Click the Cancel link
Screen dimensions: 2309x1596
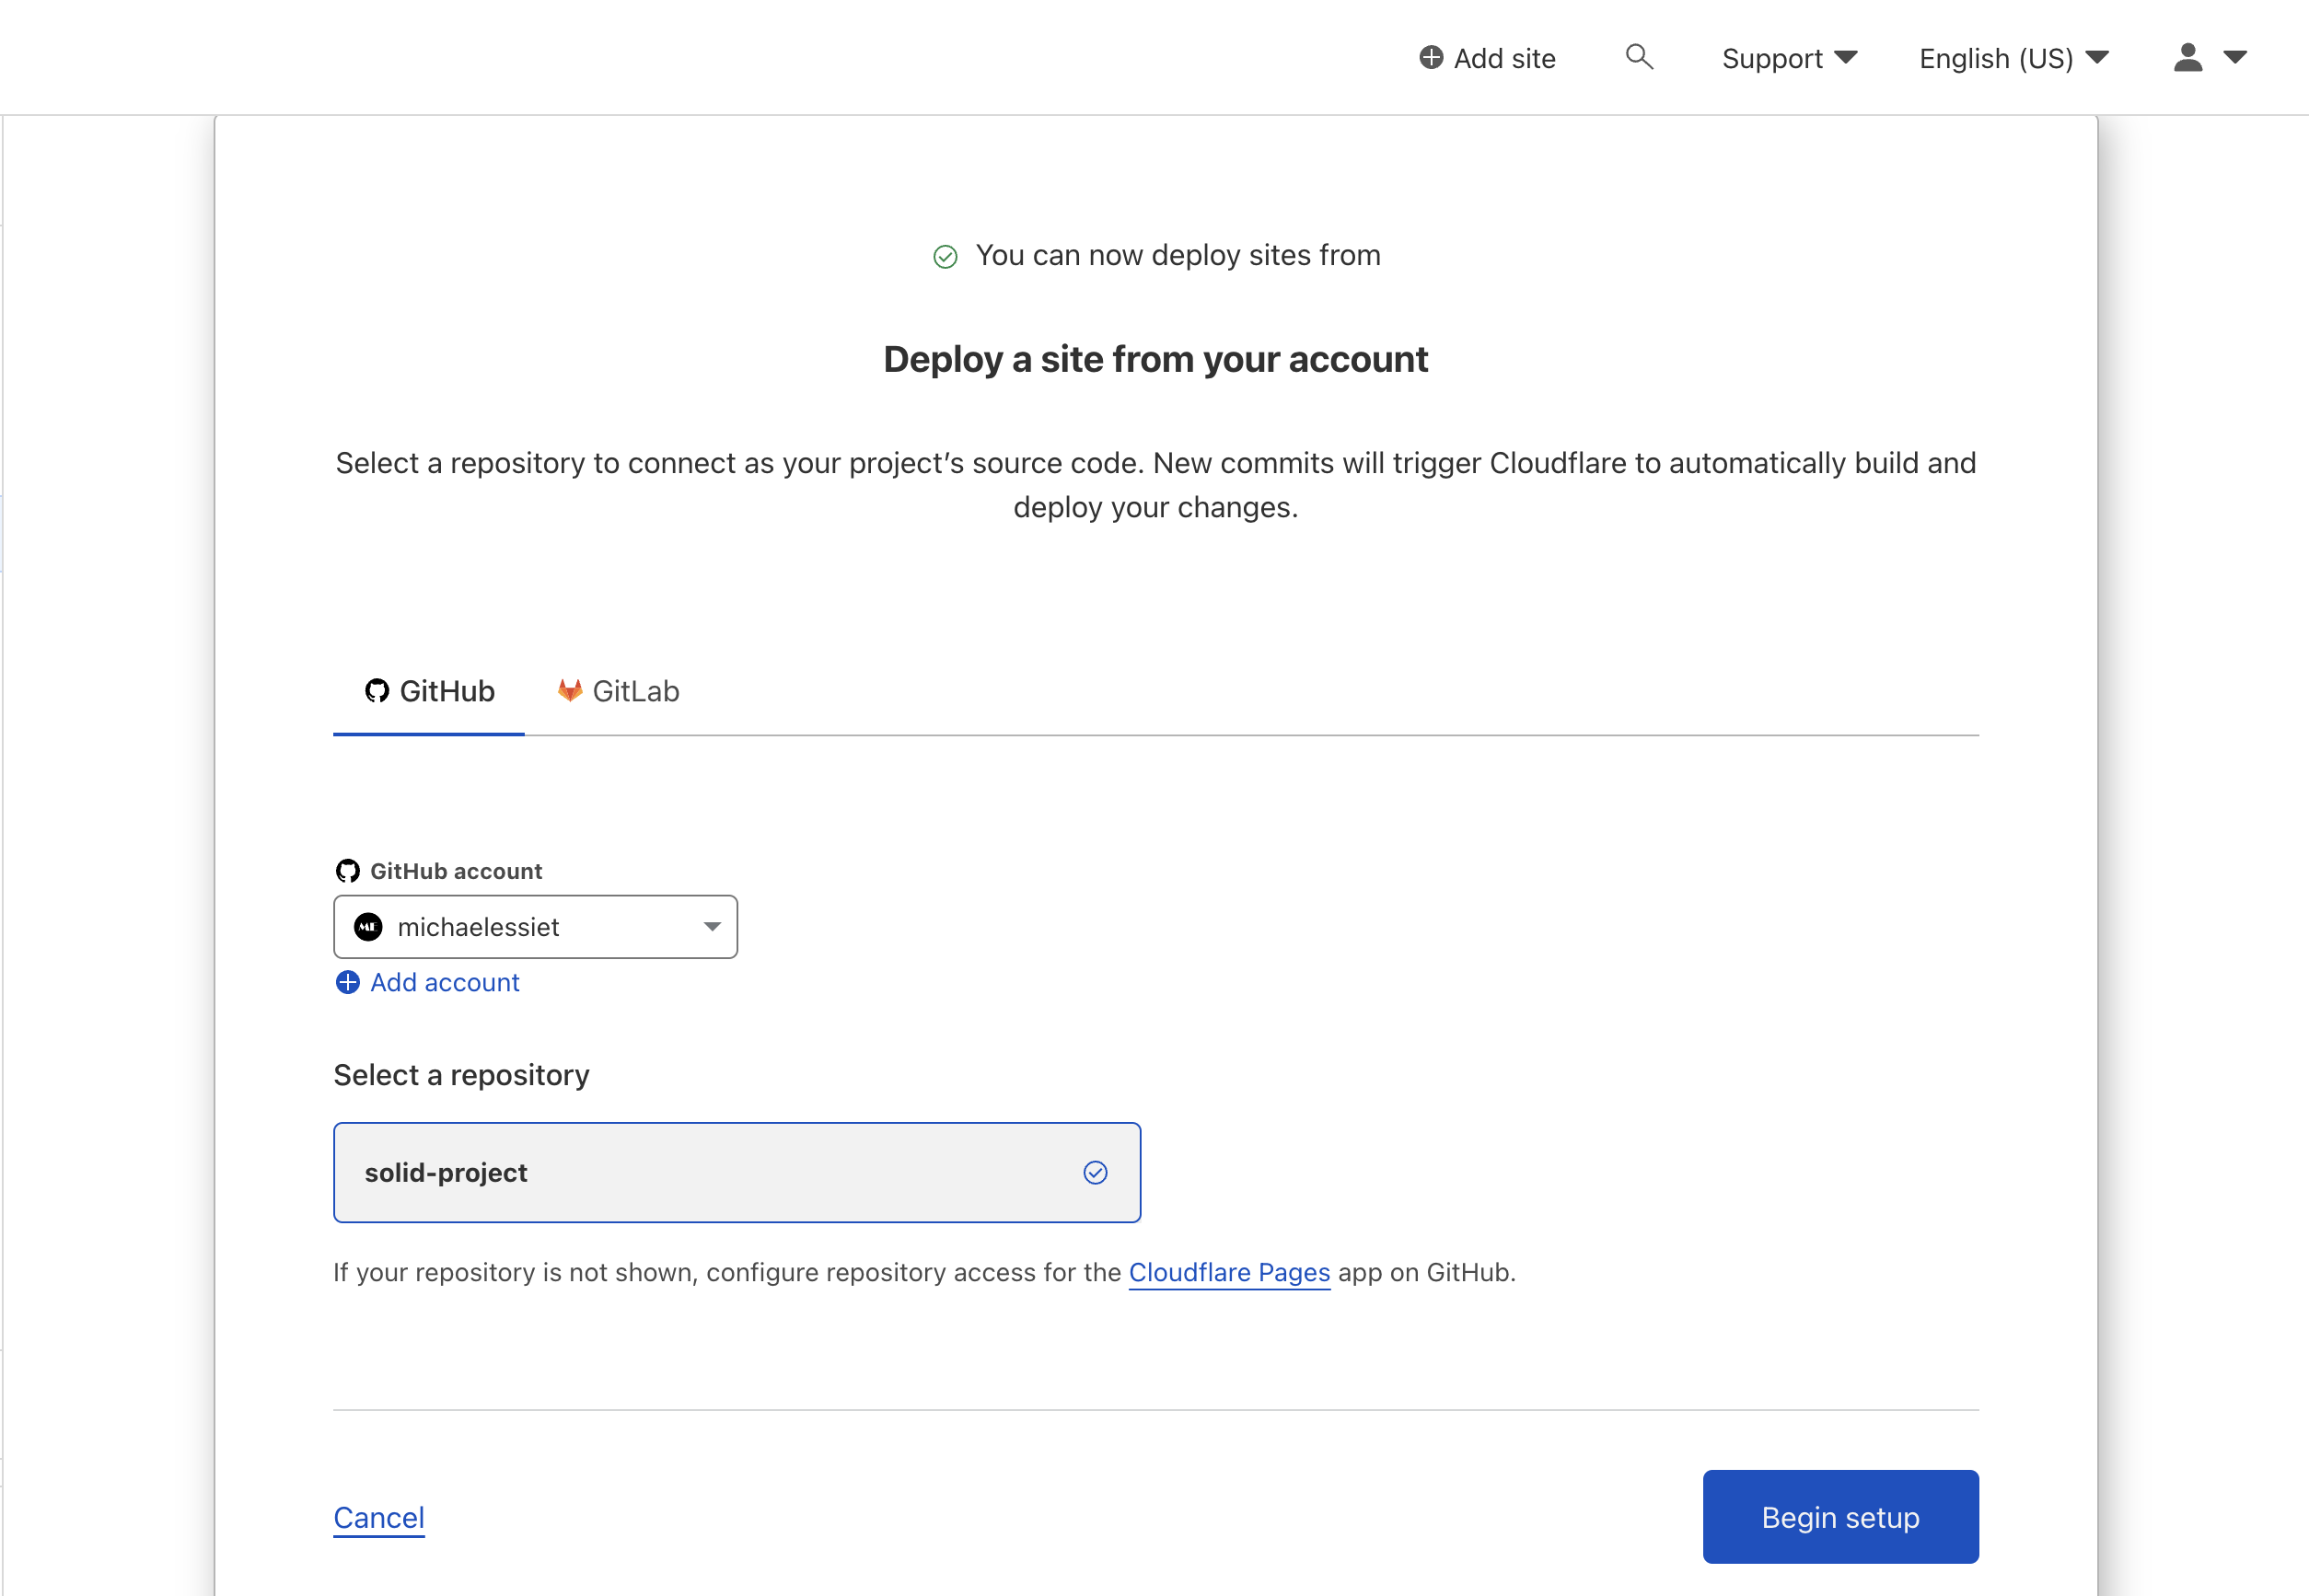(379, 1518)
